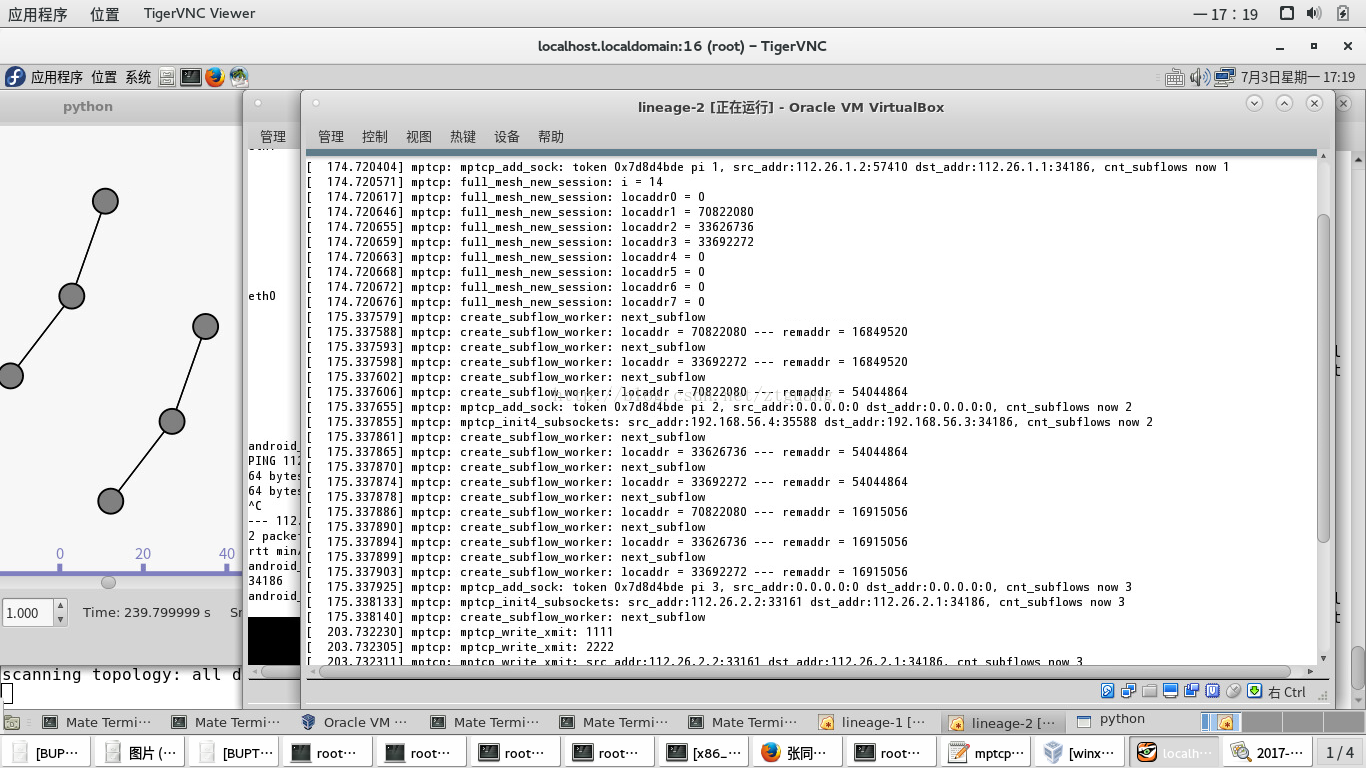The image size is (1366, 768).
Task: Click the 1 / 4 workspace indicator
Action: [1340, 753]
